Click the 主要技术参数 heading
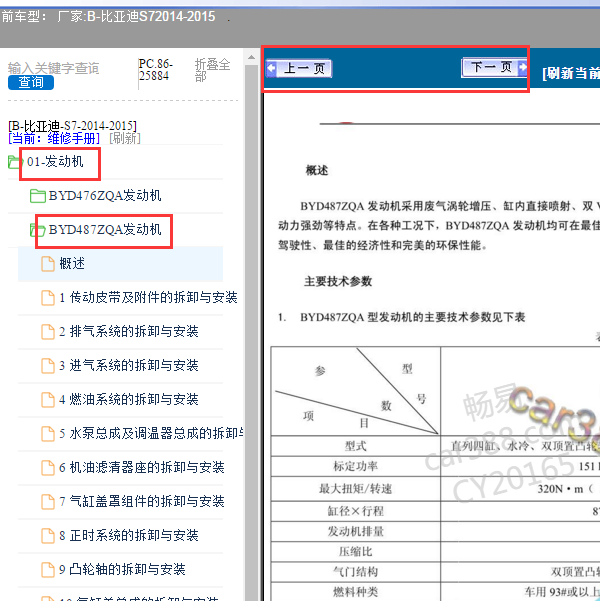Image resolution: width=600 pixels, height=601 pixels. (338, 282)
